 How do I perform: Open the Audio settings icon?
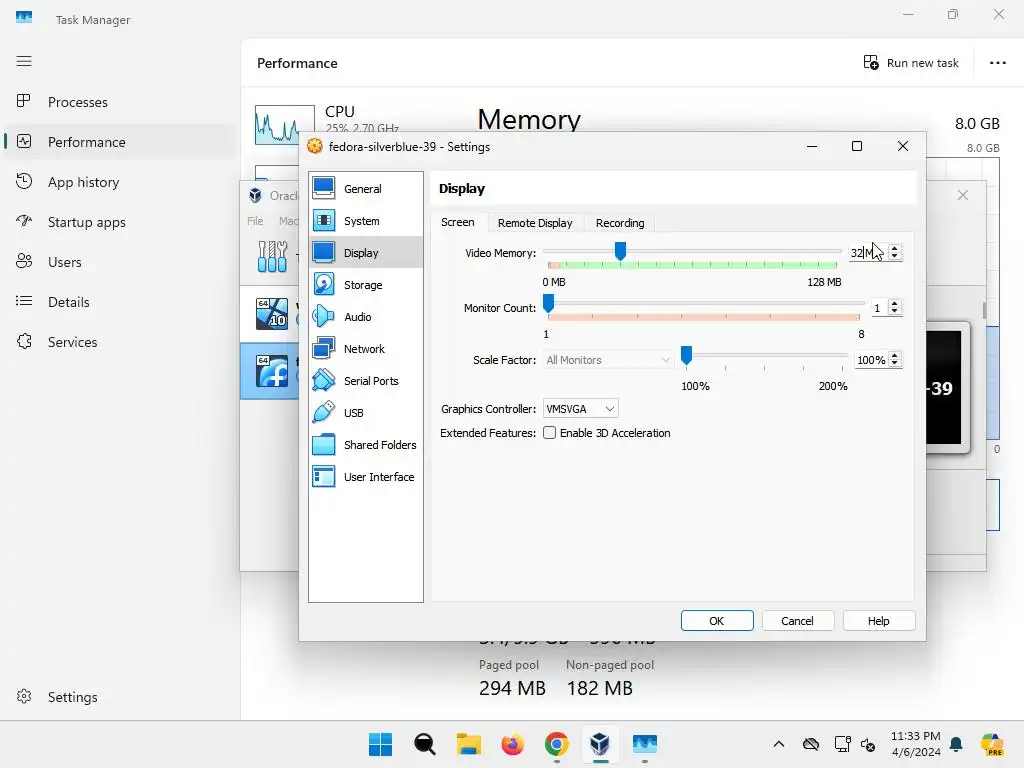point(323,316)
